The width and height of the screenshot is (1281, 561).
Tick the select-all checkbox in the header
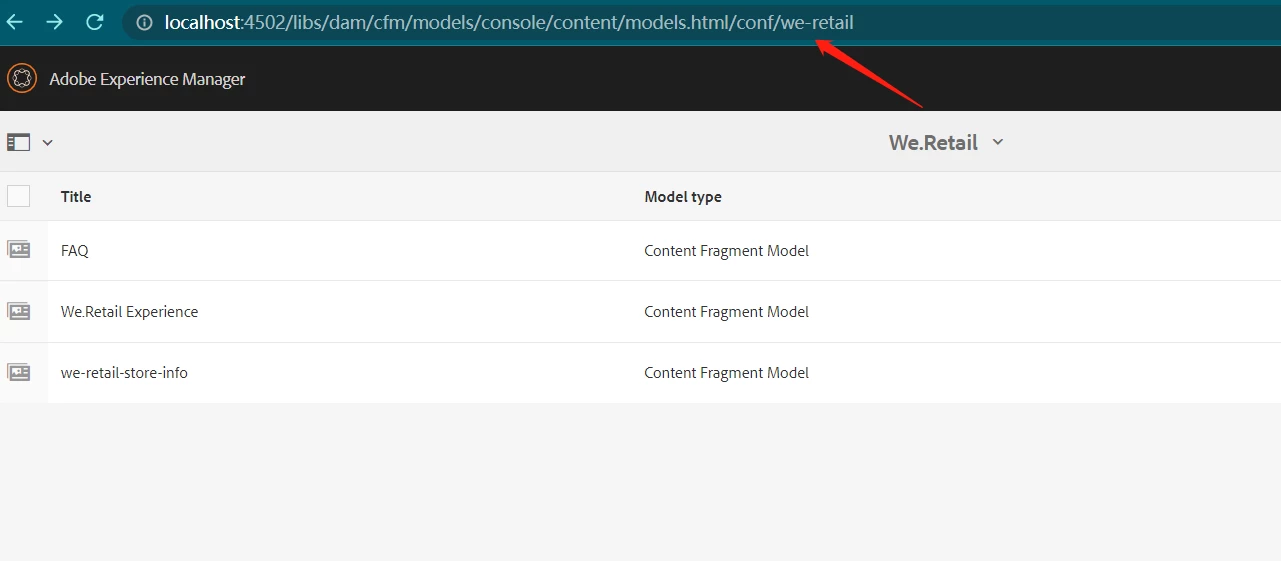coord(18,196)
